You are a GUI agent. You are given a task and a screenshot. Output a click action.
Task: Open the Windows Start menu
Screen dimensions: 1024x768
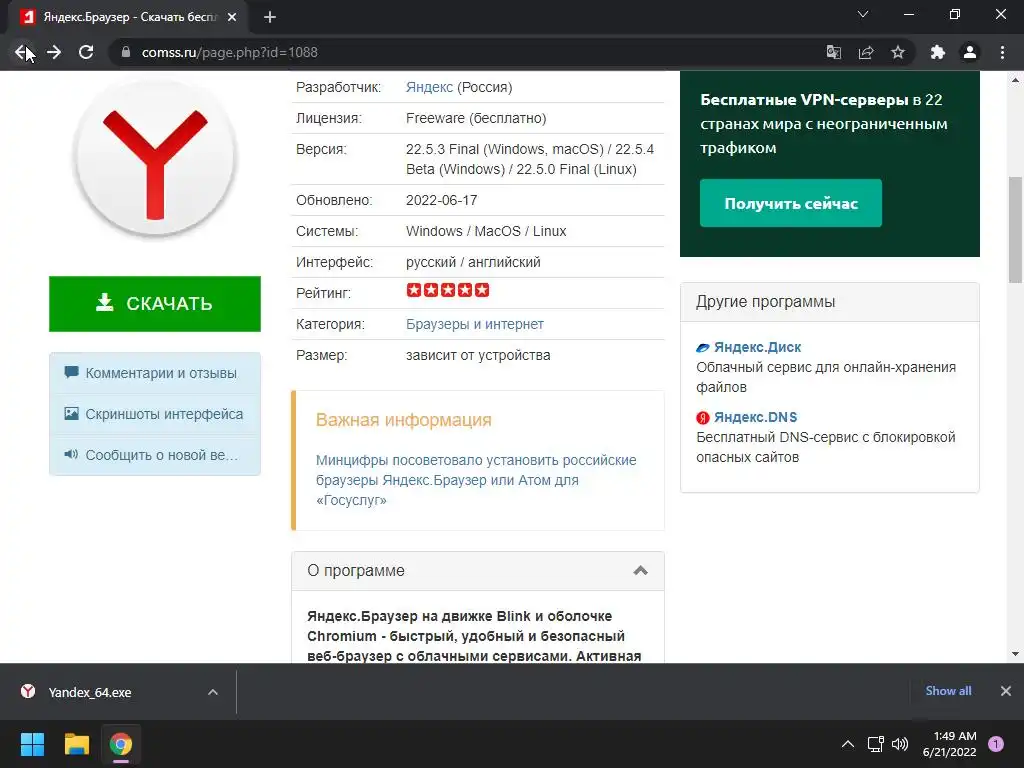[32, 744]
